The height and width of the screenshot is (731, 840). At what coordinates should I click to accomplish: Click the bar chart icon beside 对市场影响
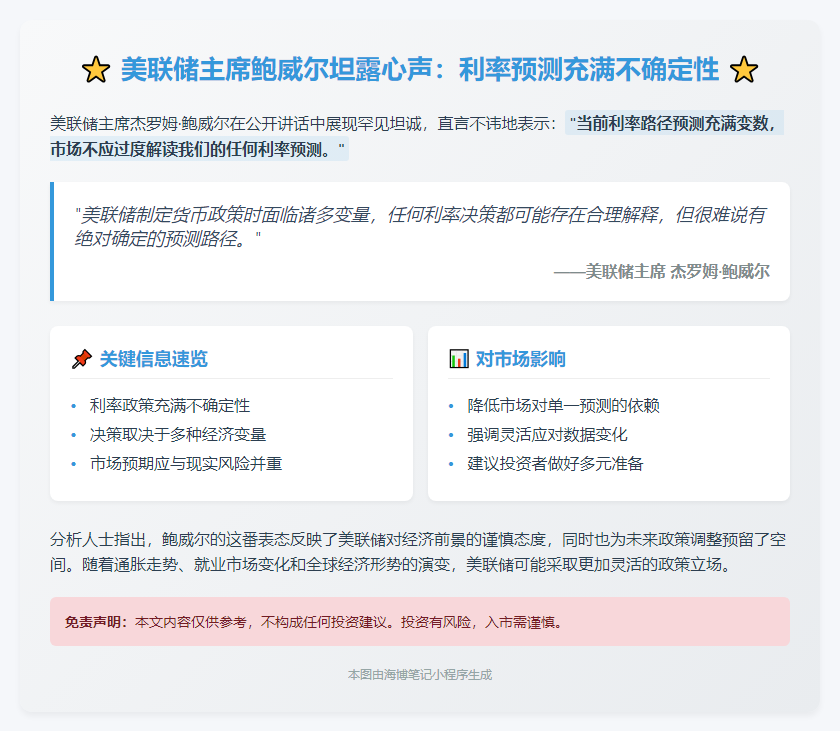(x=459, y=359)
